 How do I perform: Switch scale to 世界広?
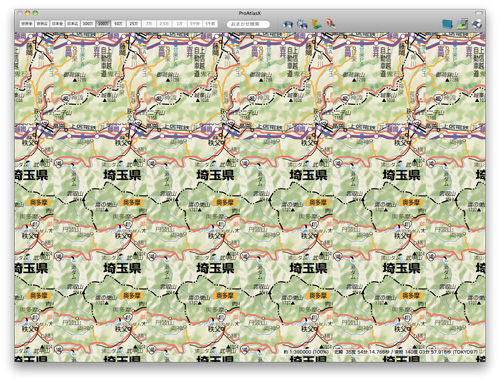(42, 24)
